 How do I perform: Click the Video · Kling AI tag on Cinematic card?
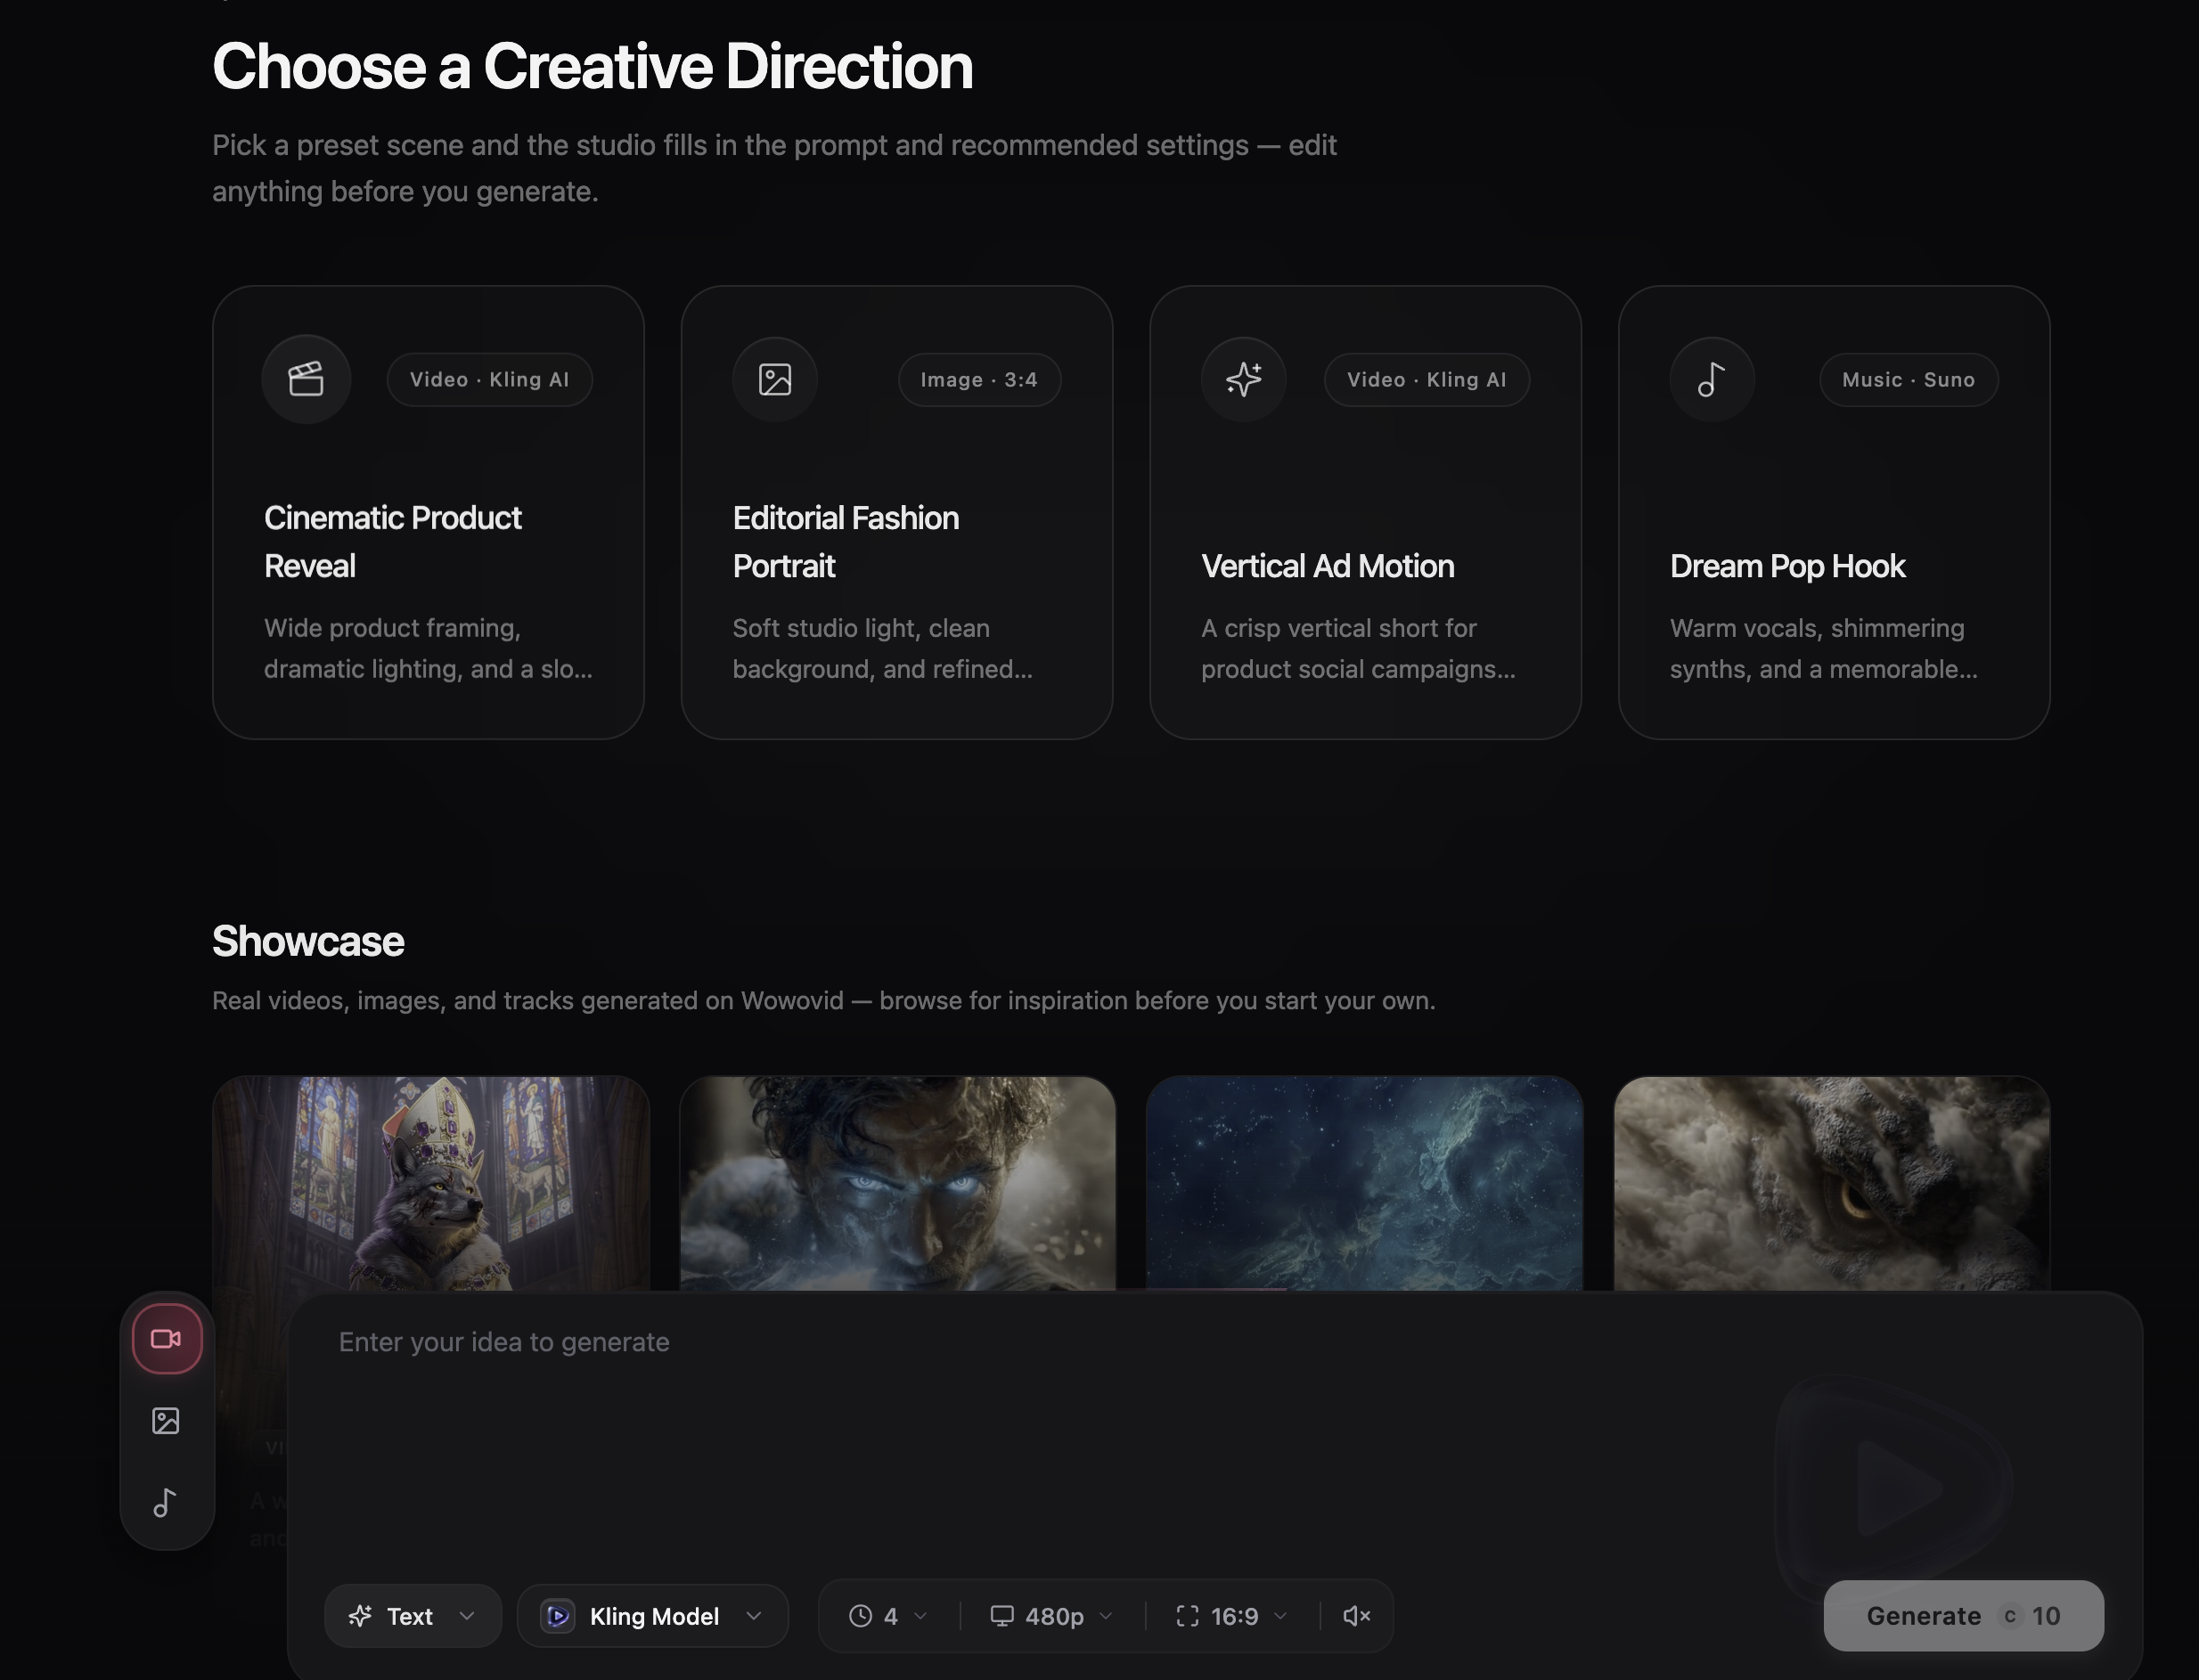click(x=489, y=380)
